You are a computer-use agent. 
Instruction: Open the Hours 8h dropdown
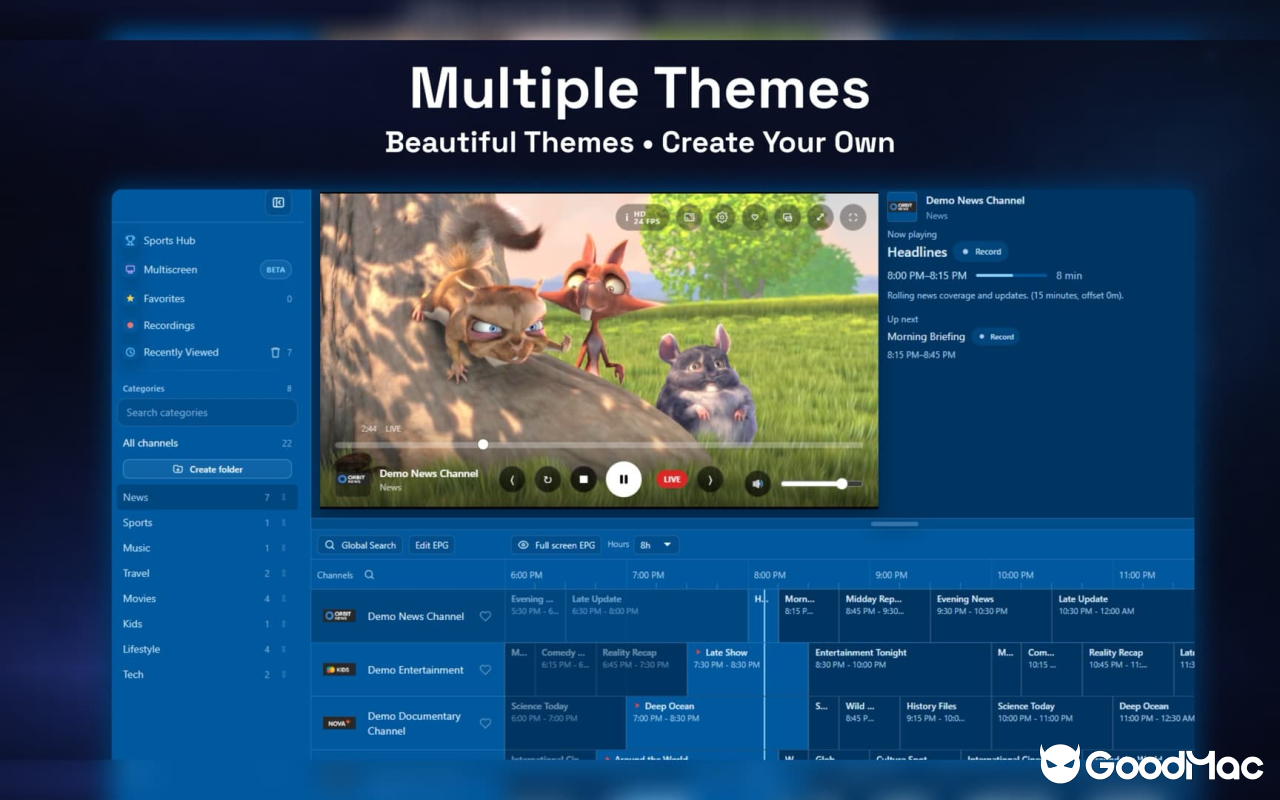click(657, 545)
